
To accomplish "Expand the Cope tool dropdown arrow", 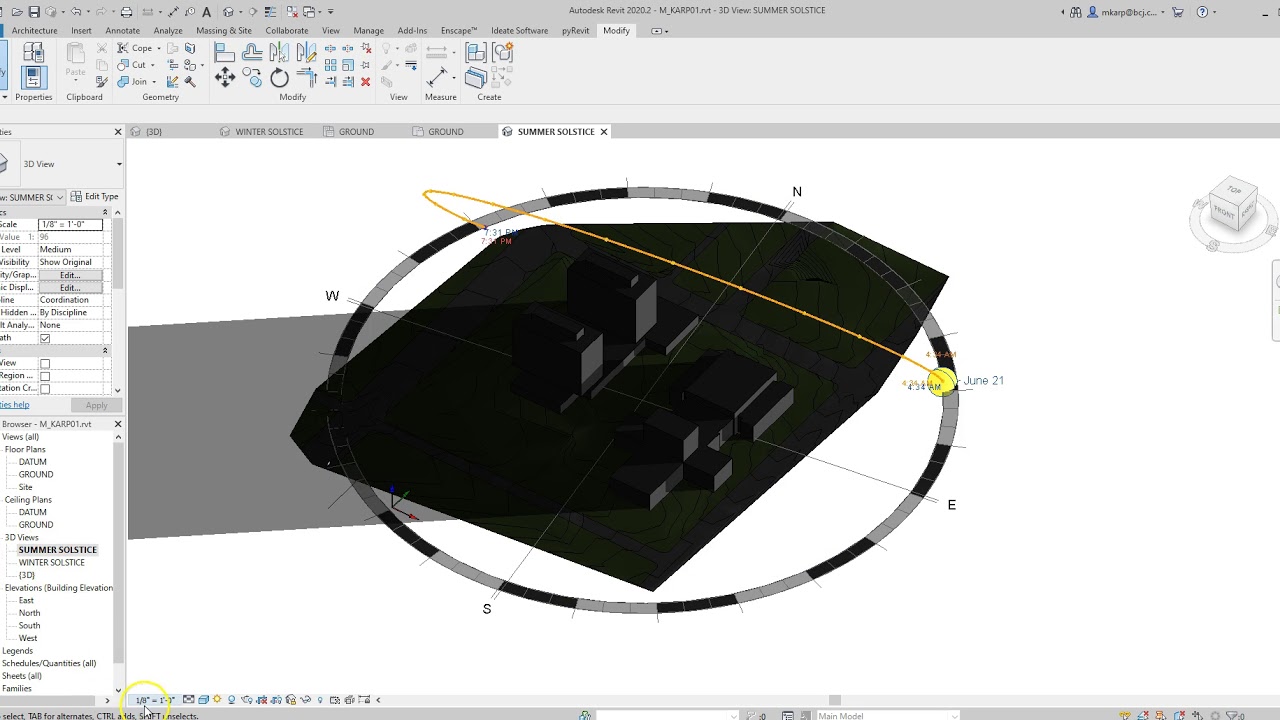I will click(x=159, y=48).
